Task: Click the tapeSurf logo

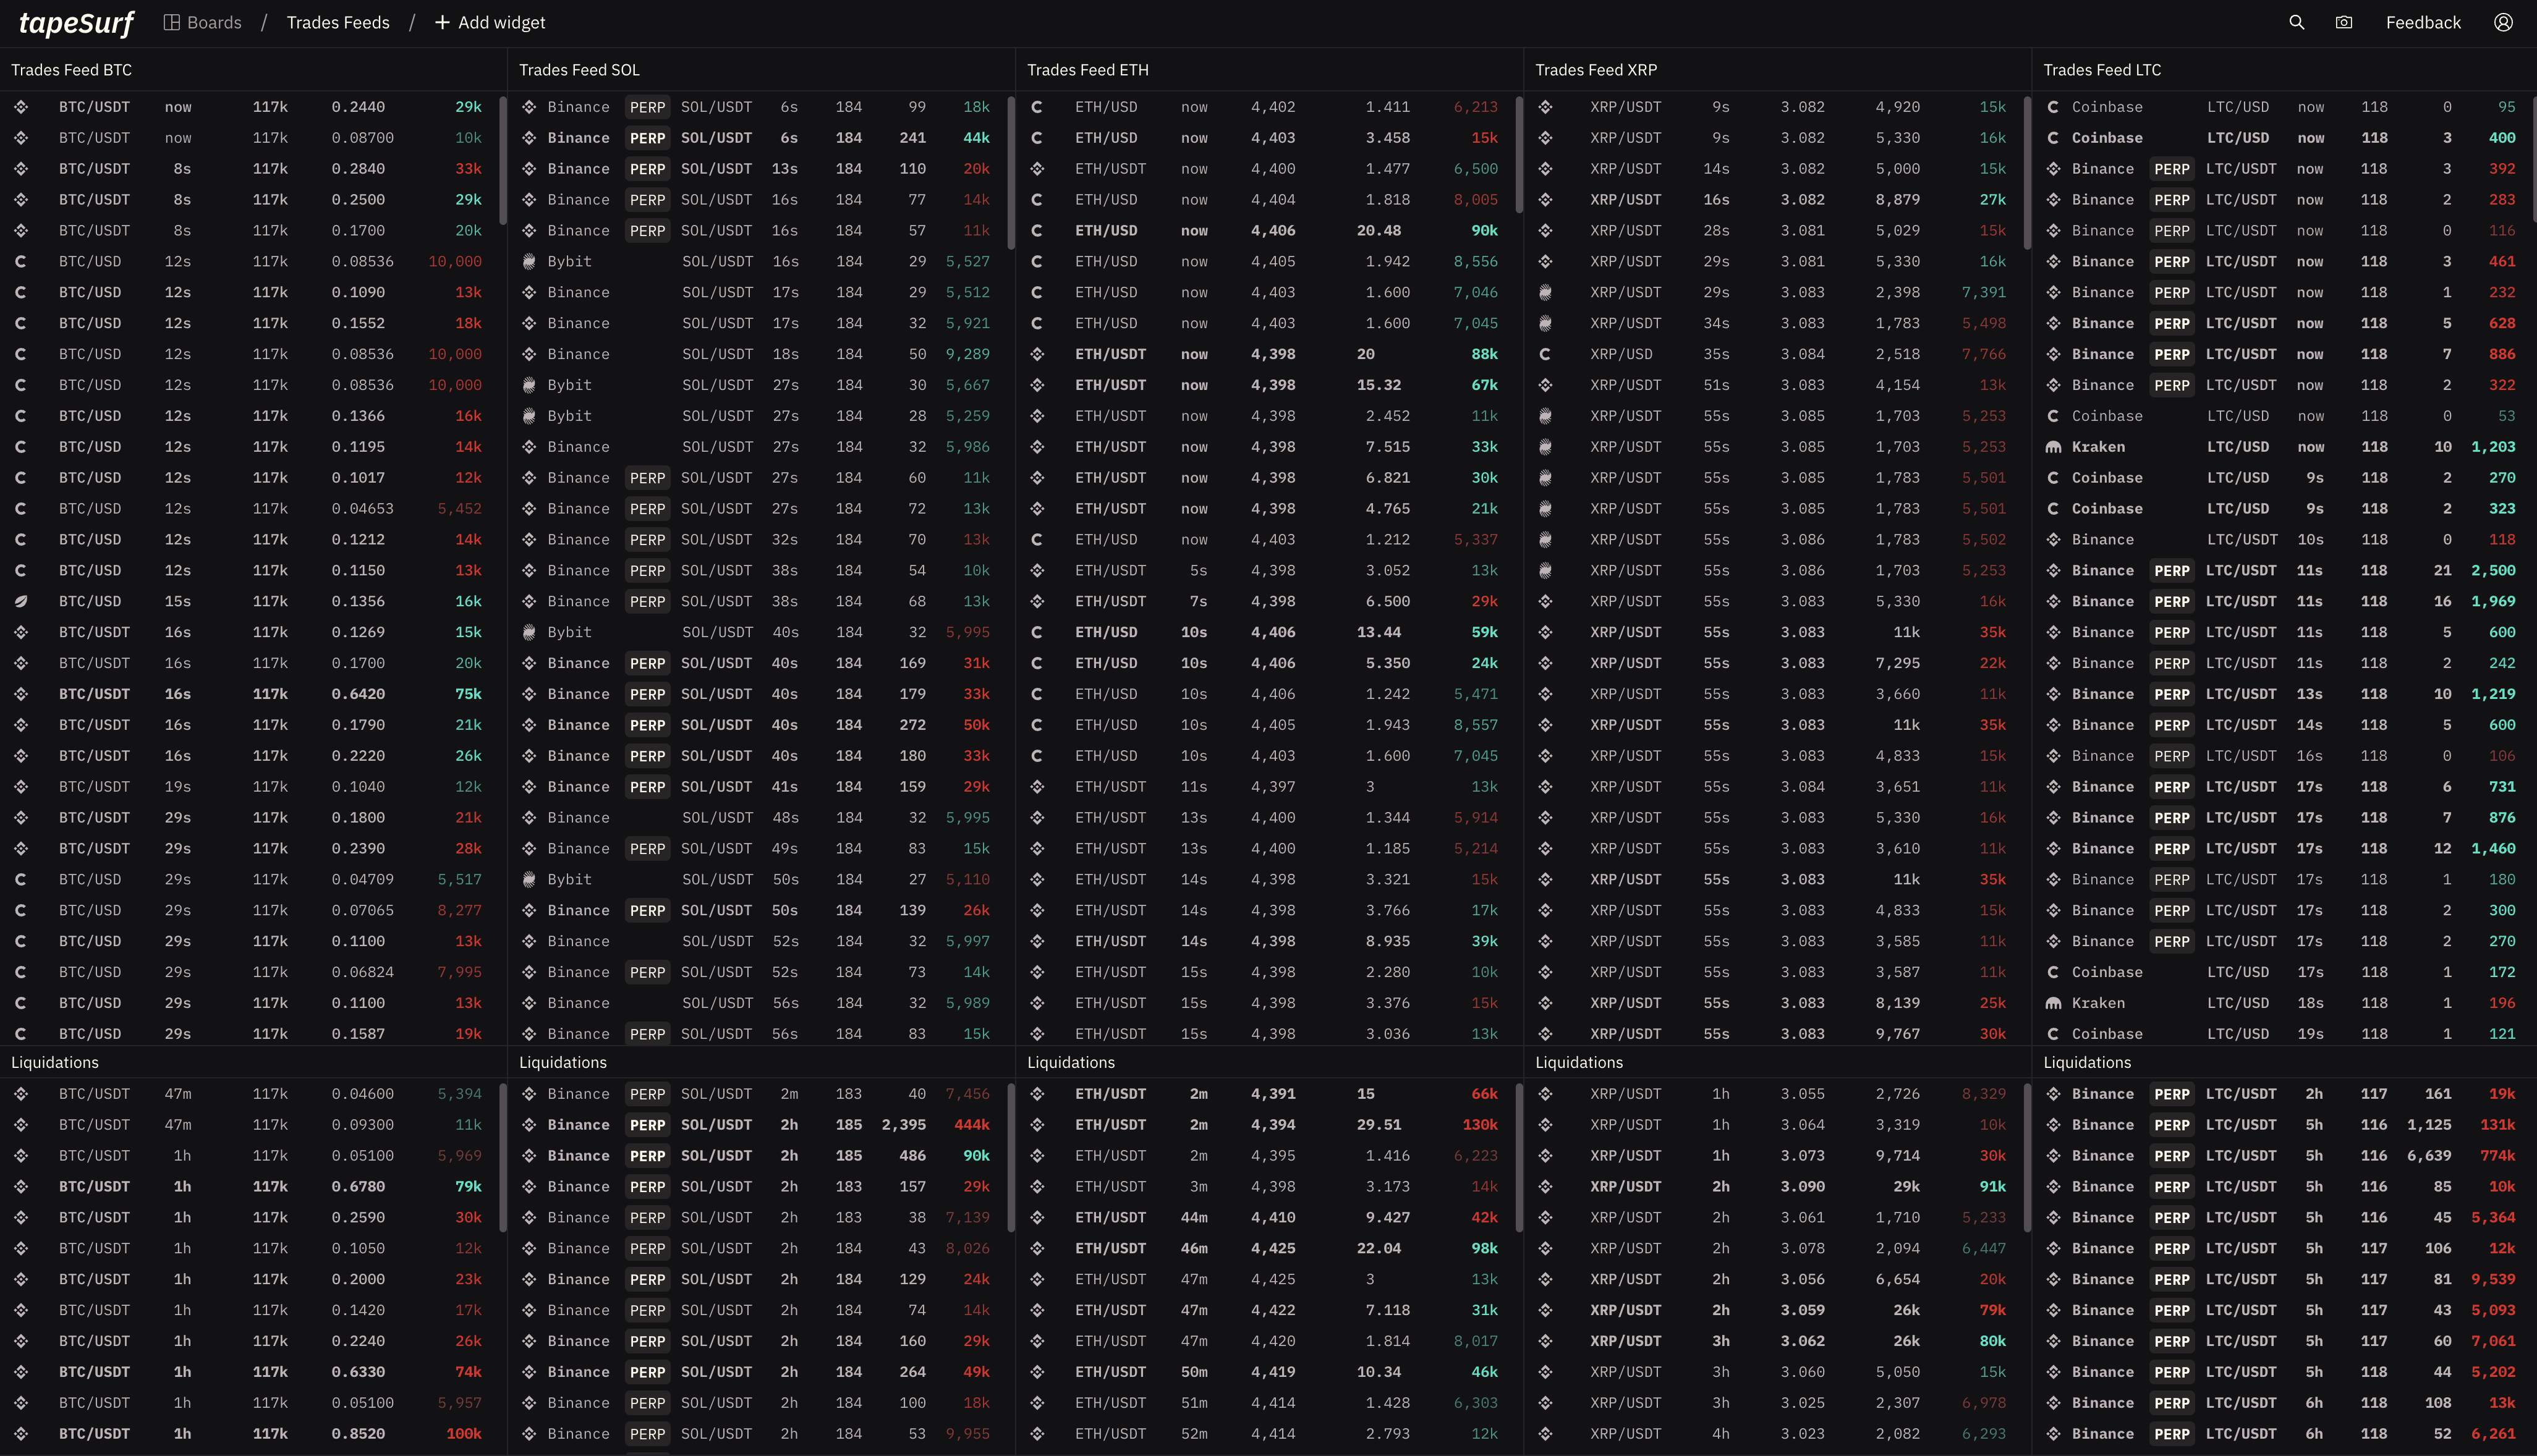Action: coord(75,22)
